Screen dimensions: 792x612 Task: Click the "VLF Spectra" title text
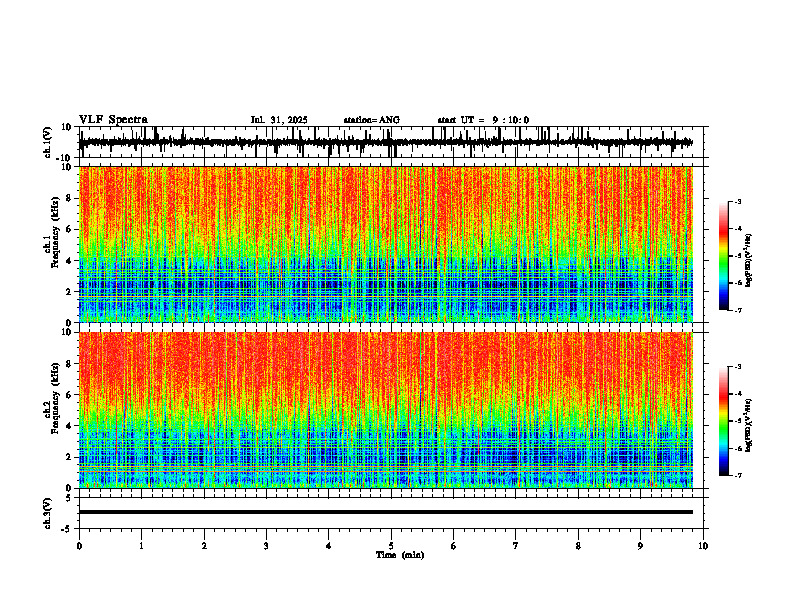coord(113,120)
